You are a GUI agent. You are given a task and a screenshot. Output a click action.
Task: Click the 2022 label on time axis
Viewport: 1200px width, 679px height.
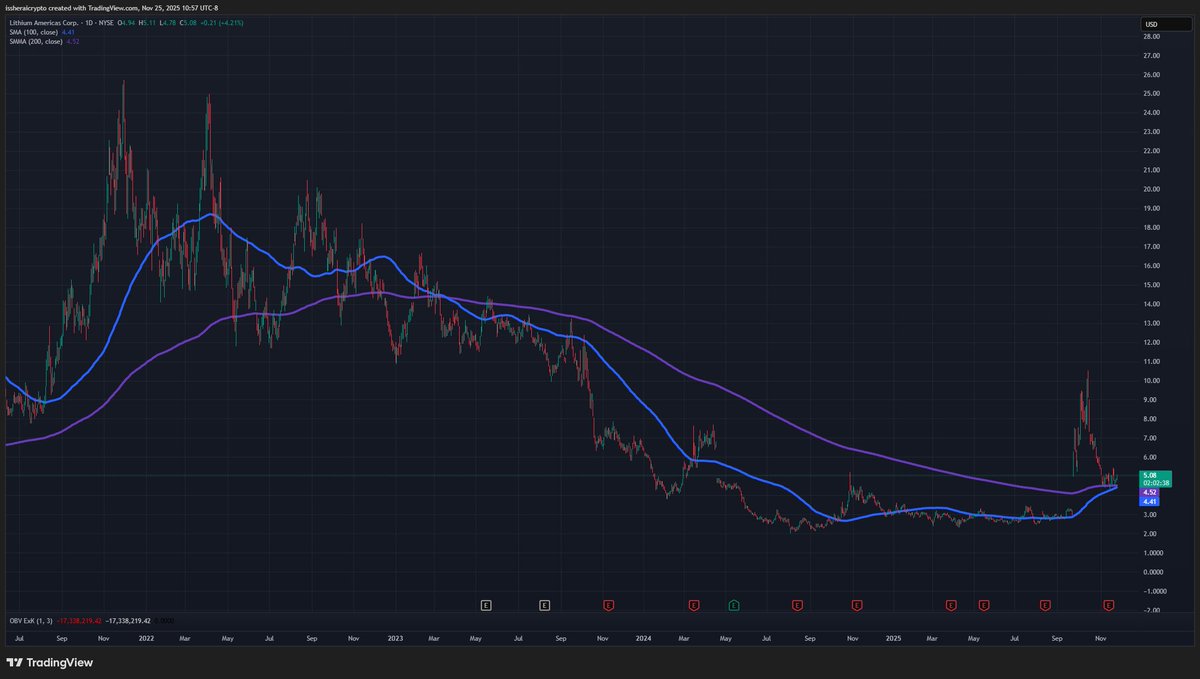pyautogui.click(x=146, y=636)
